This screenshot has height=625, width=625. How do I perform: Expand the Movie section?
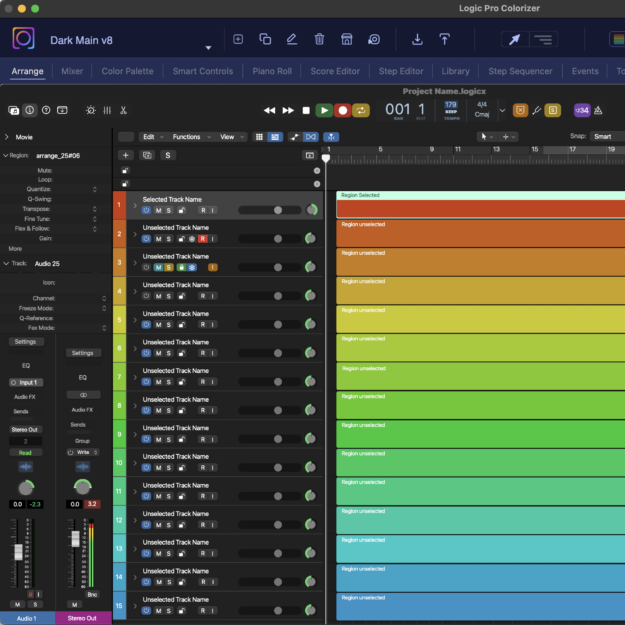[x=6, y=137]
